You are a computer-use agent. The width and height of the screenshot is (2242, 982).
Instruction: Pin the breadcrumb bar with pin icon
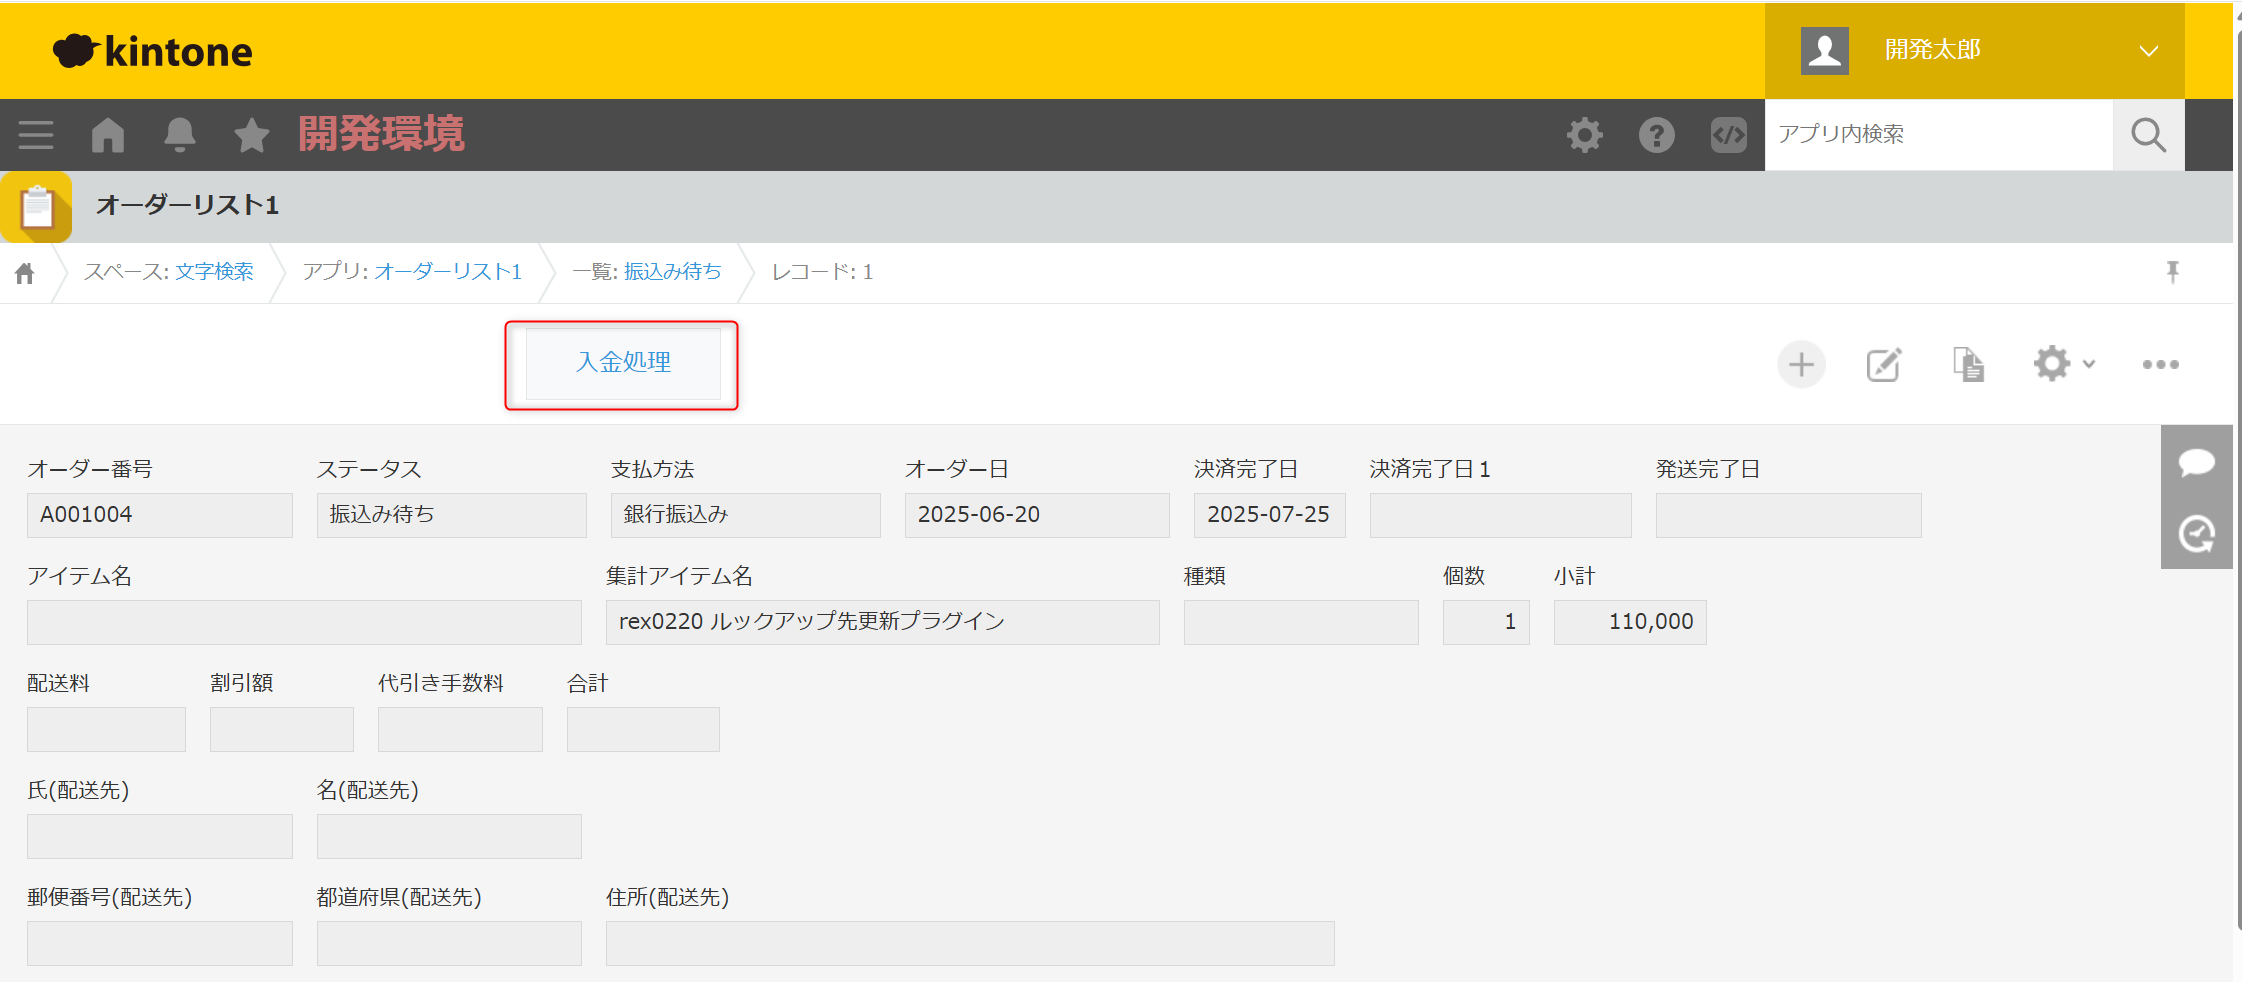tap(2172, 272)
